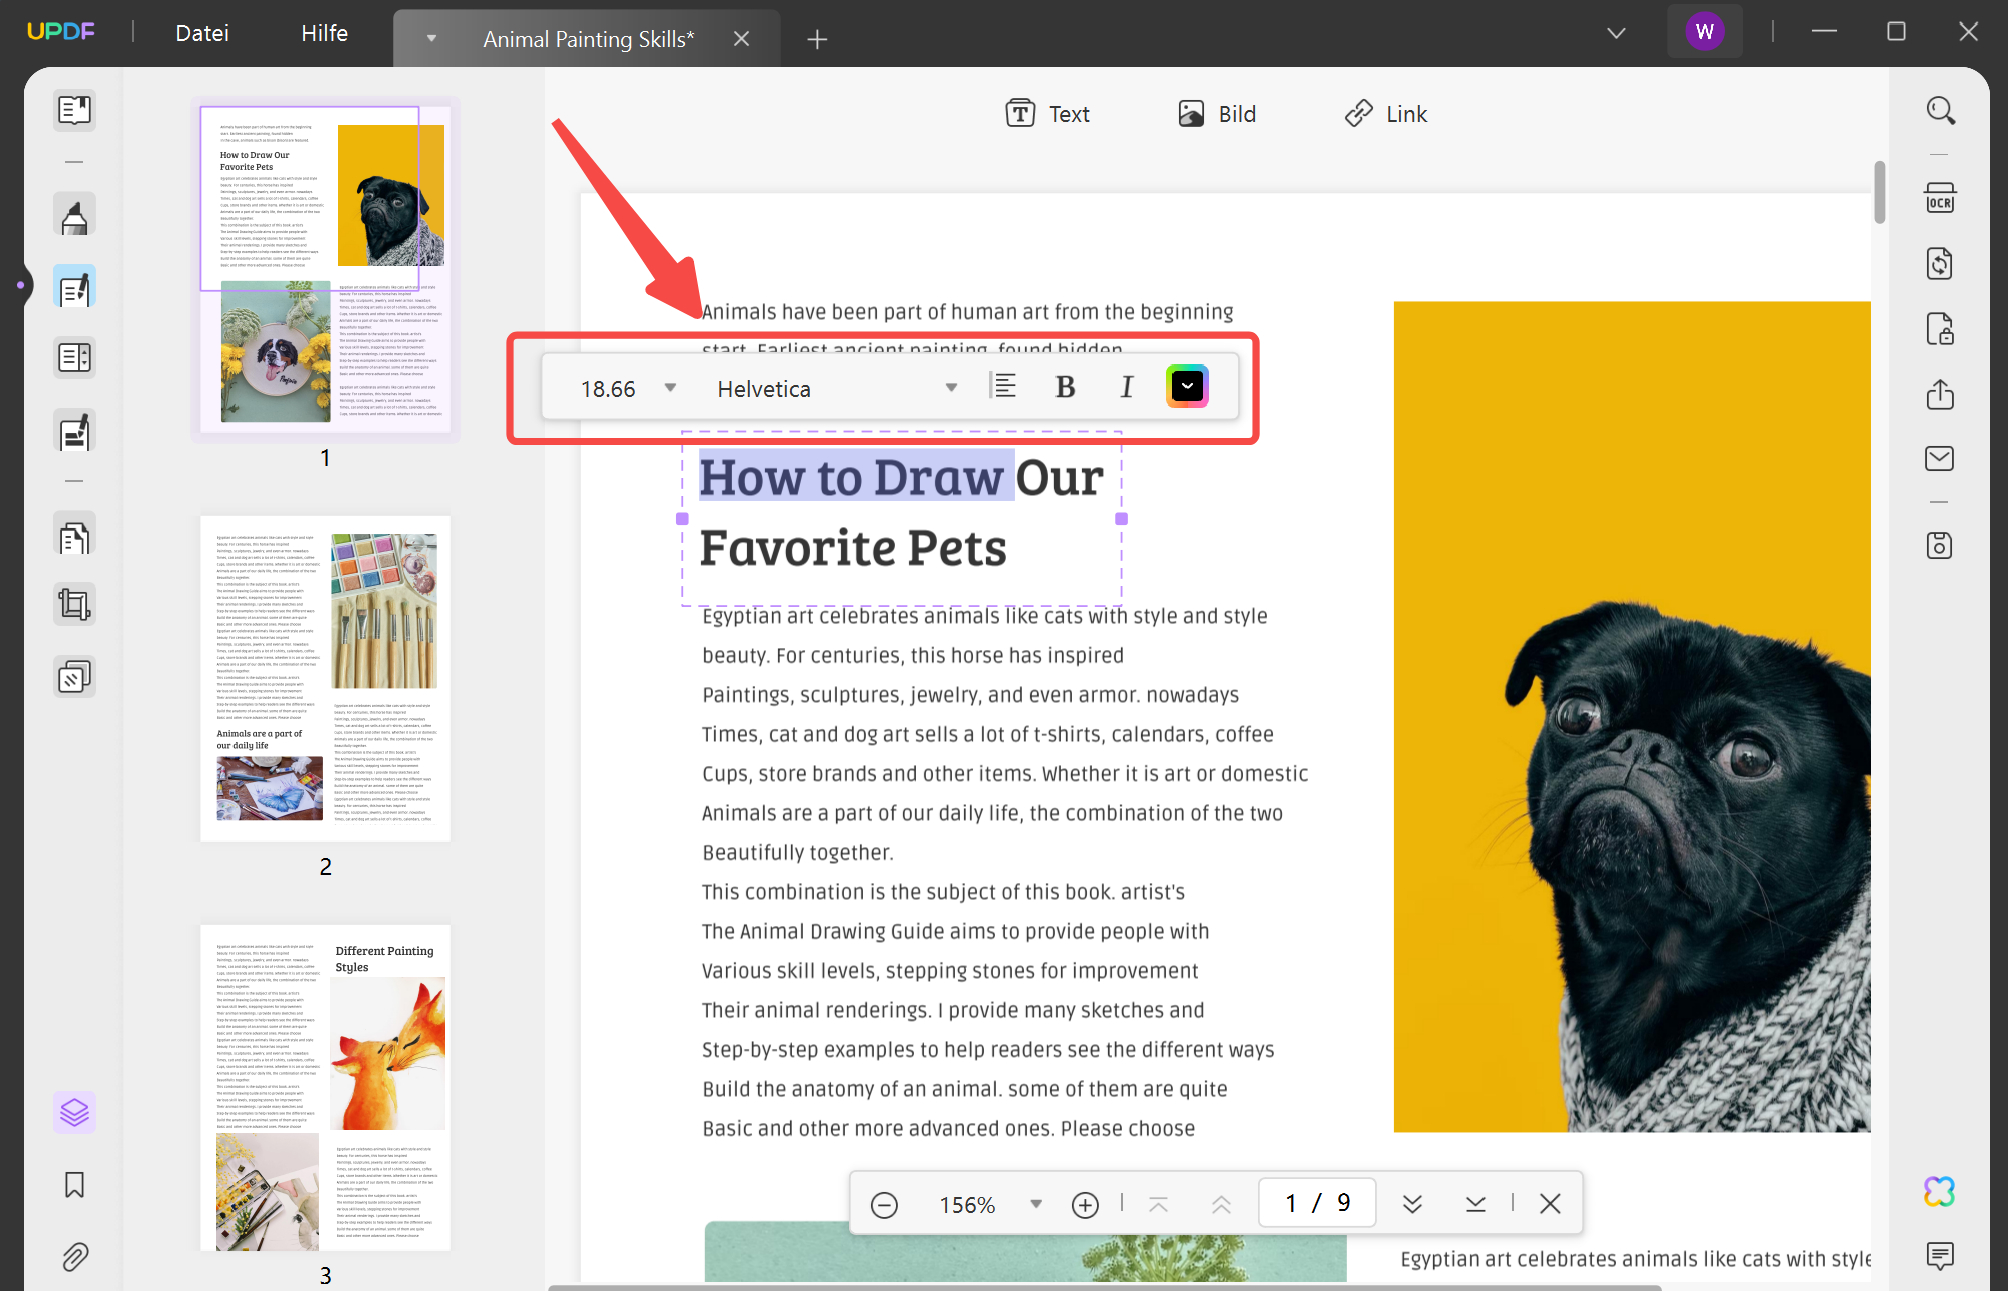Select the Text editing tool
Image resolution: width=2008 pixels, height=1291 pixels.
(1047, 113)
